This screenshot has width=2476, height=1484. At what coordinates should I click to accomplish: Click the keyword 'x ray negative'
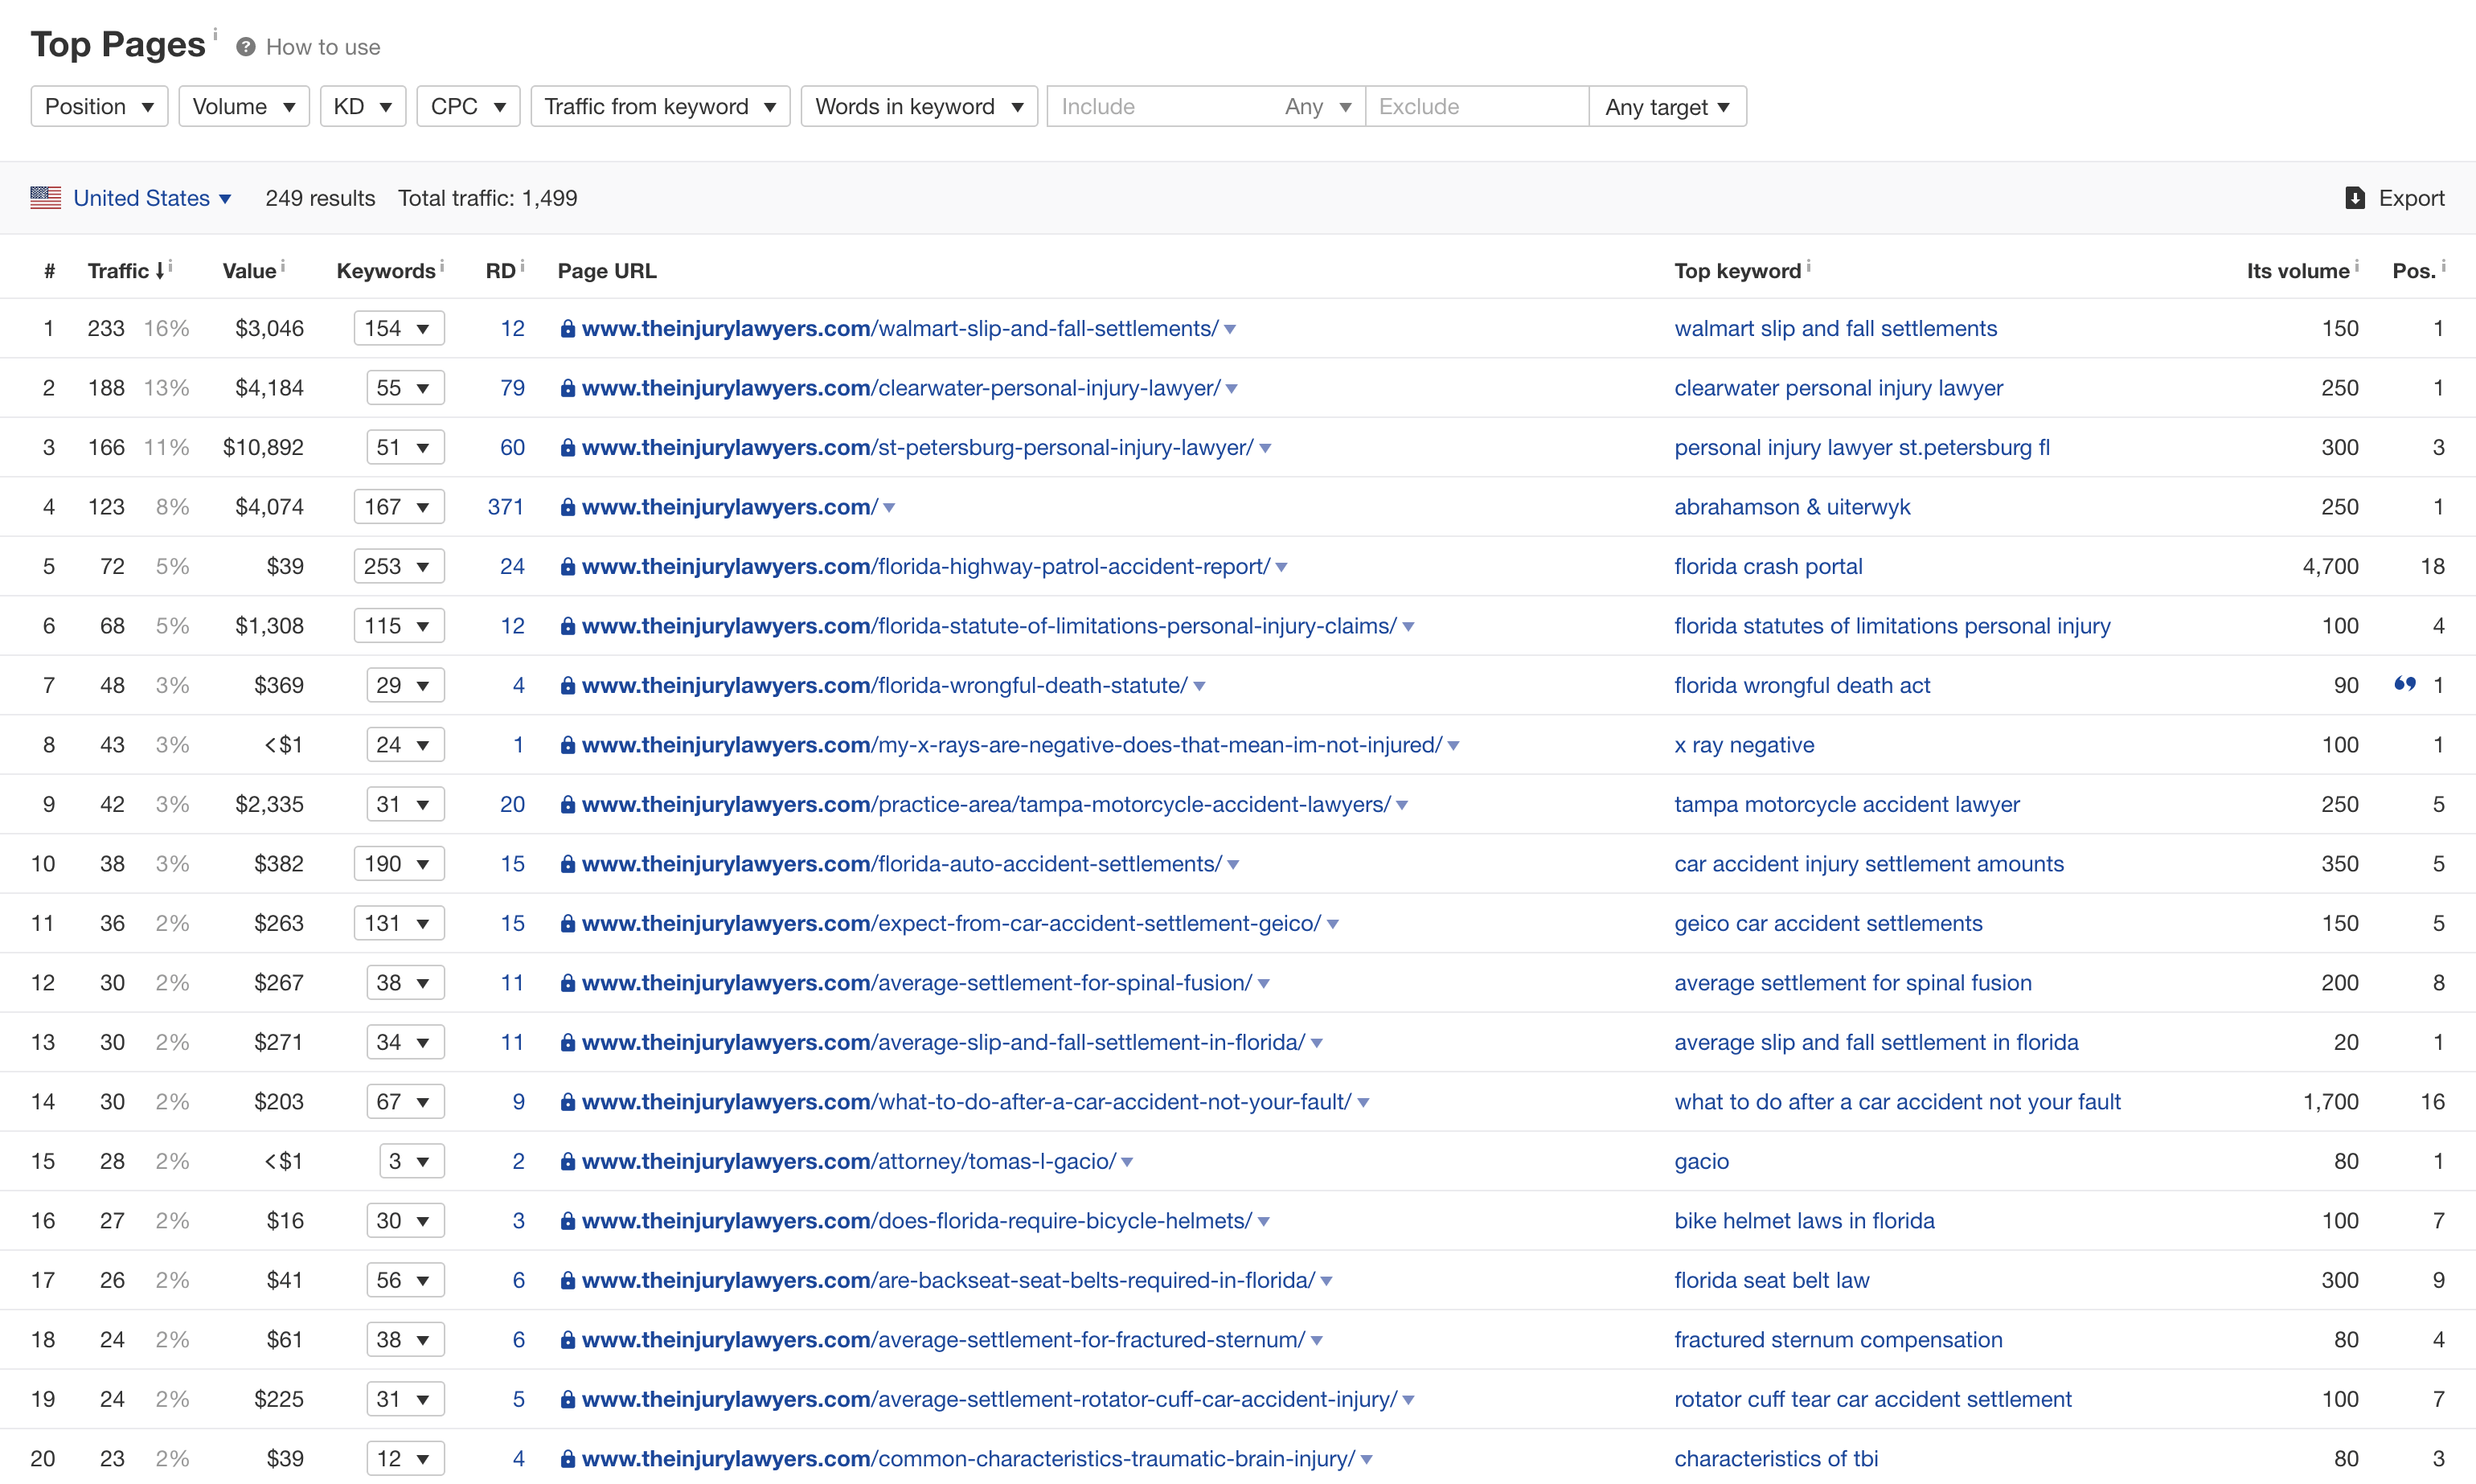pyautogui.click(x=1745, y=745)
